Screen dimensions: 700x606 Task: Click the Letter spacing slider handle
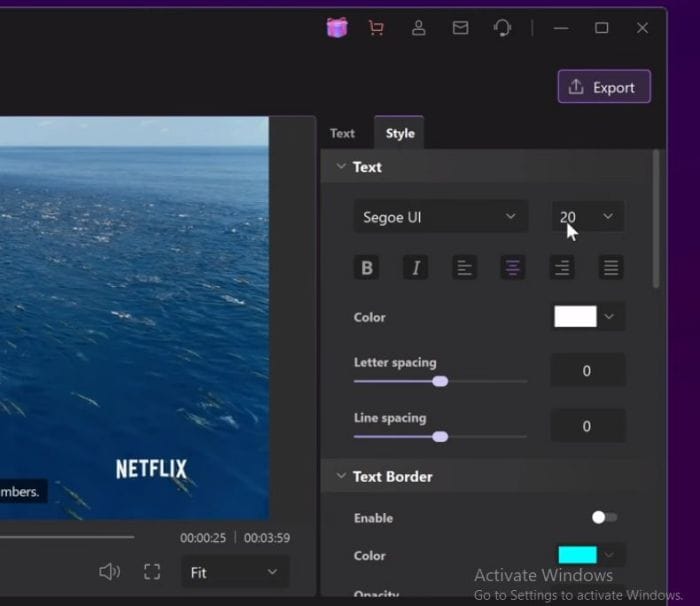point(440,381)
